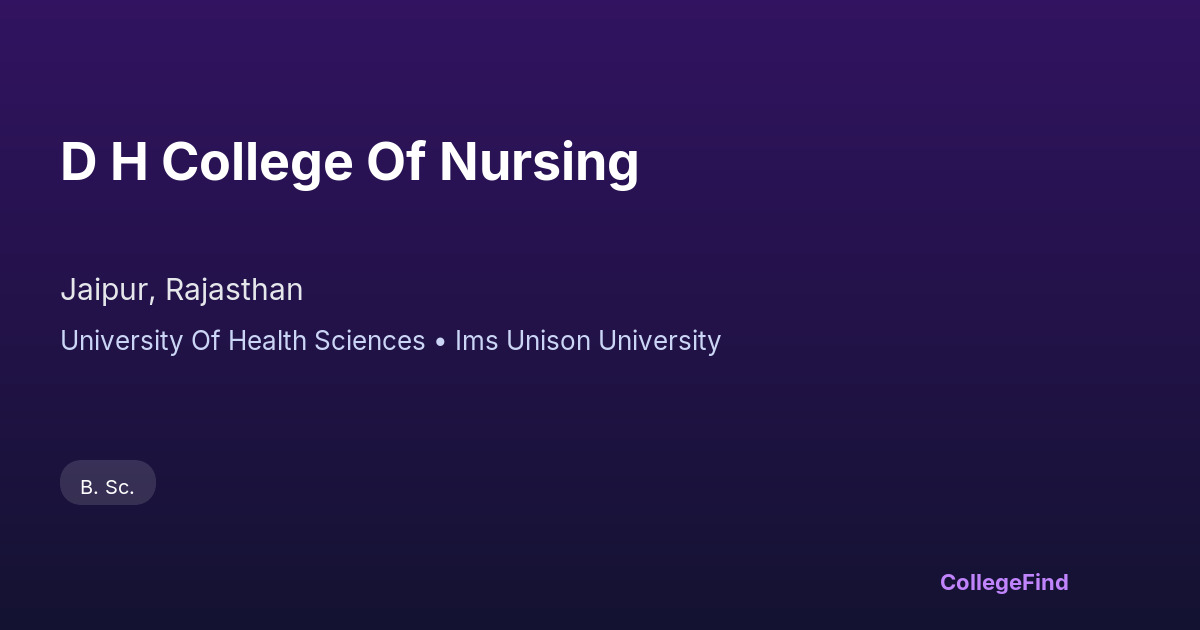Click the Find part of the CollegeFind logo
The image size is (1200, 630).
[x=1045, y=582]
